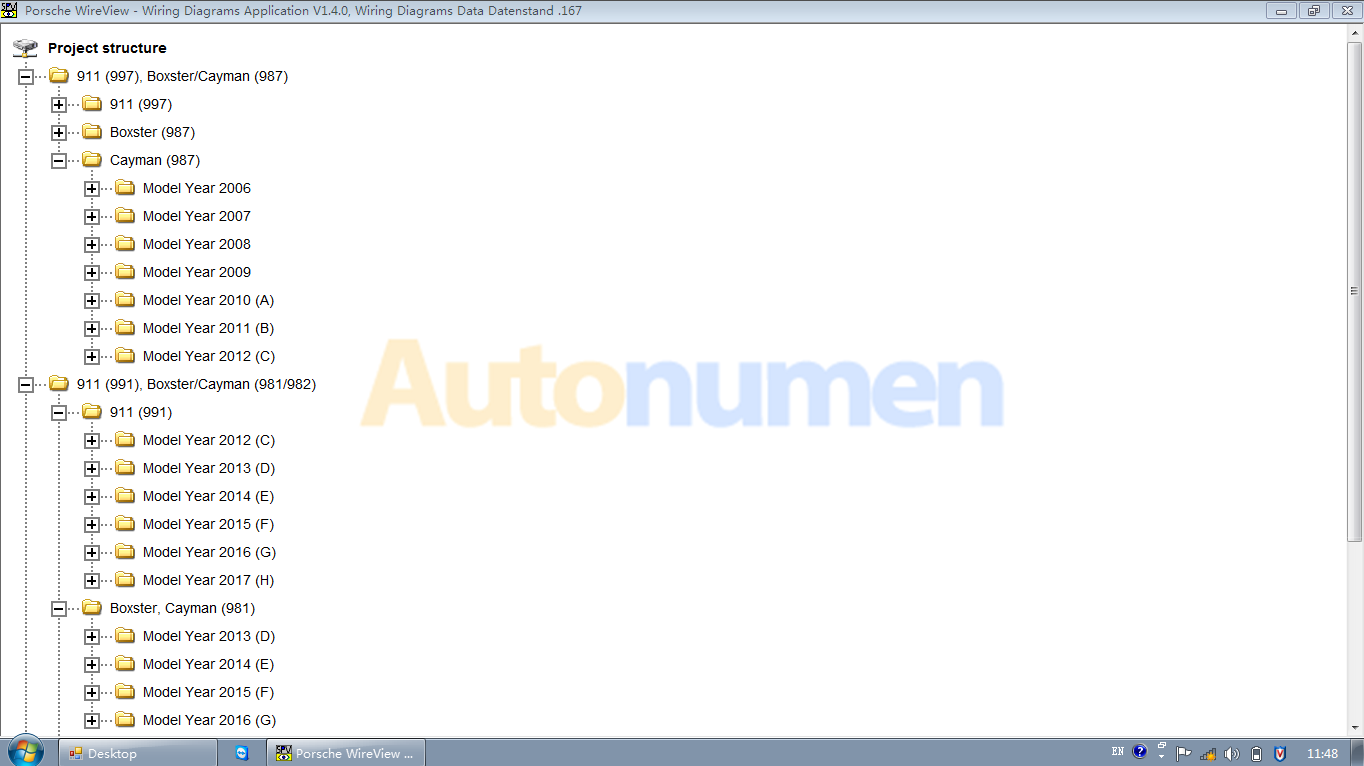
Task: Select Model Year 2015 (F) under 911 (991)
Action: pyautogui.click(x=208, y=524)
